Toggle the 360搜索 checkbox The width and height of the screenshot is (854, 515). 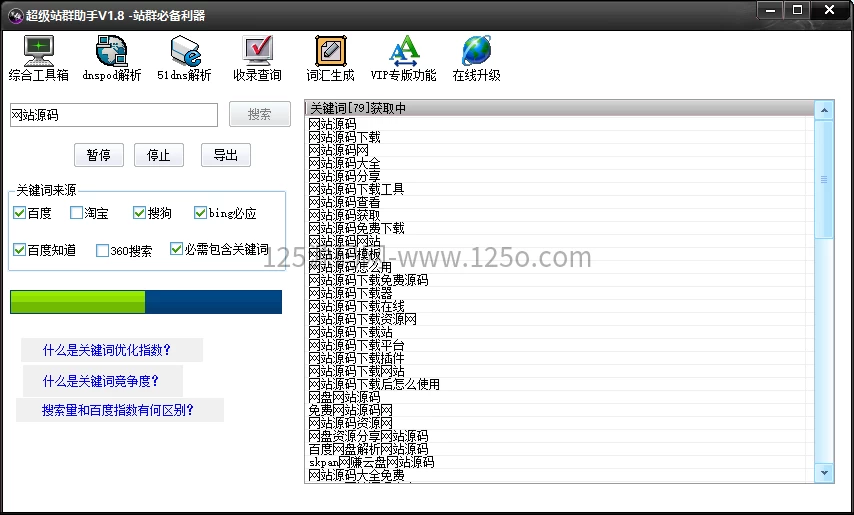pyautogui.click(x=103, y=251)
